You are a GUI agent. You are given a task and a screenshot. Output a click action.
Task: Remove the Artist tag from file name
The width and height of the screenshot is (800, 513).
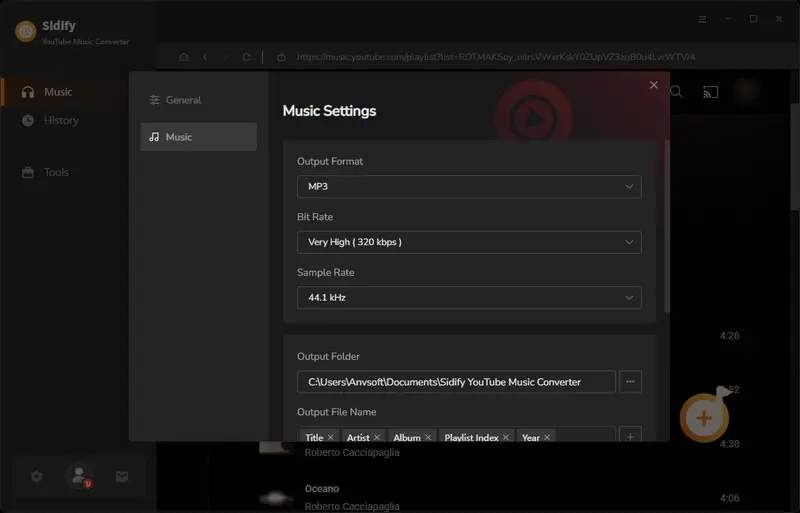pyautogui.click(x=377, y=437)
